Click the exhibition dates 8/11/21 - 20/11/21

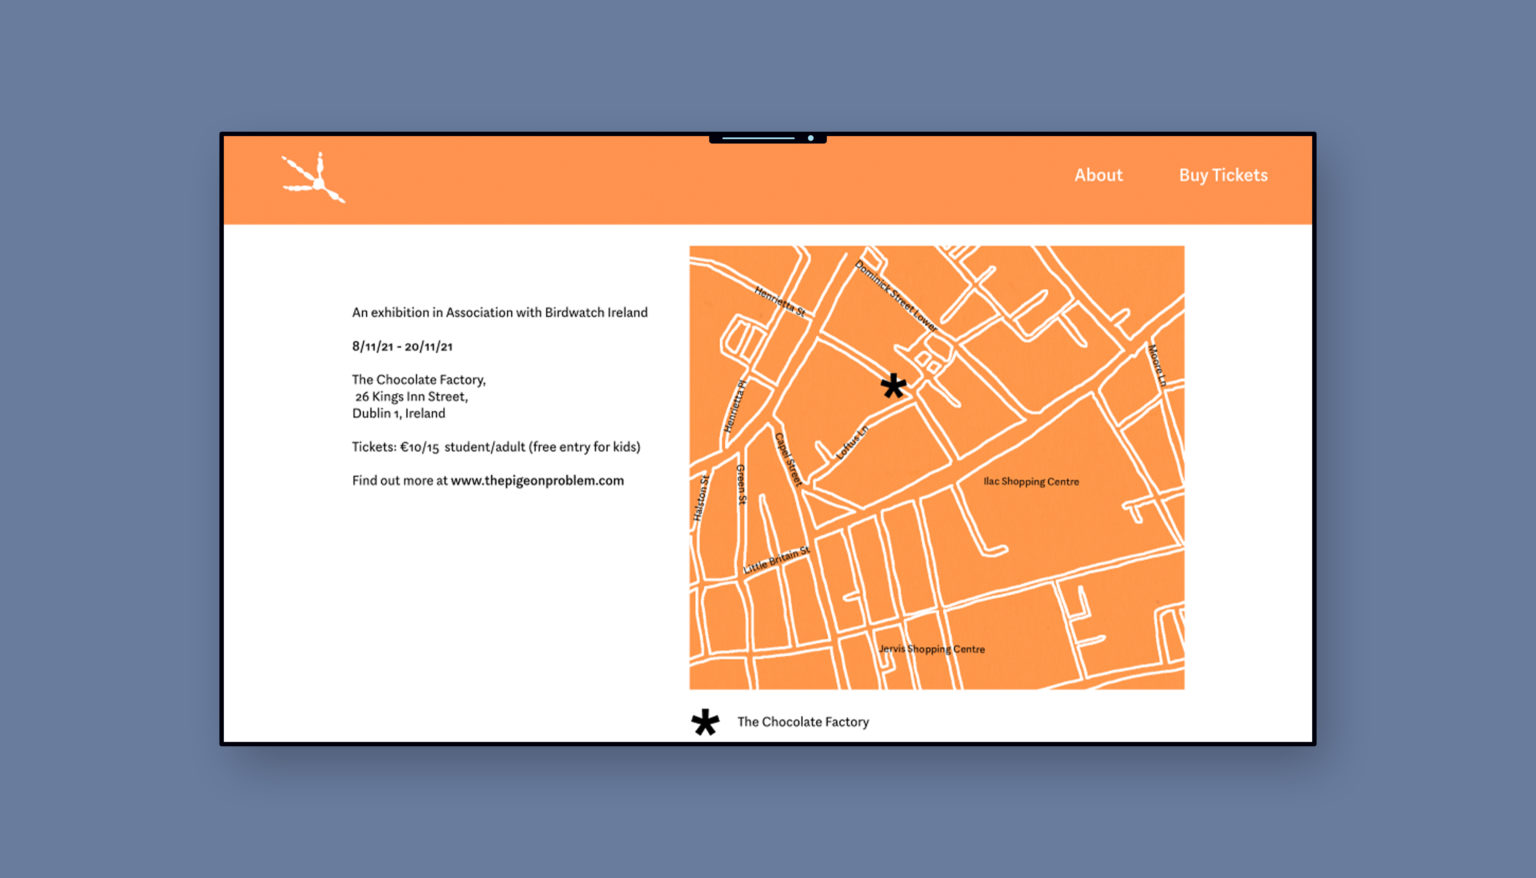pos(402,347)
